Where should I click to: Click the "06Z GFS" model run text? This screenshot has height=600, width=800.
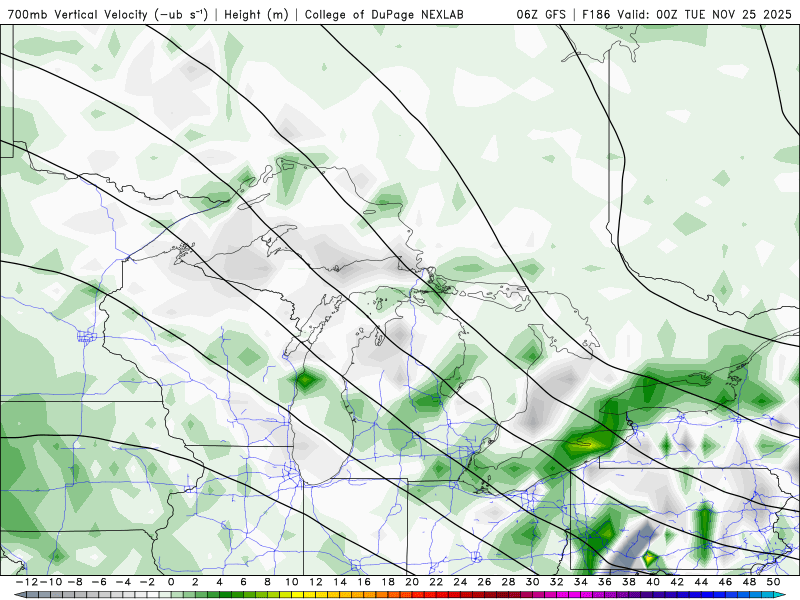click(x=541, y=15)
